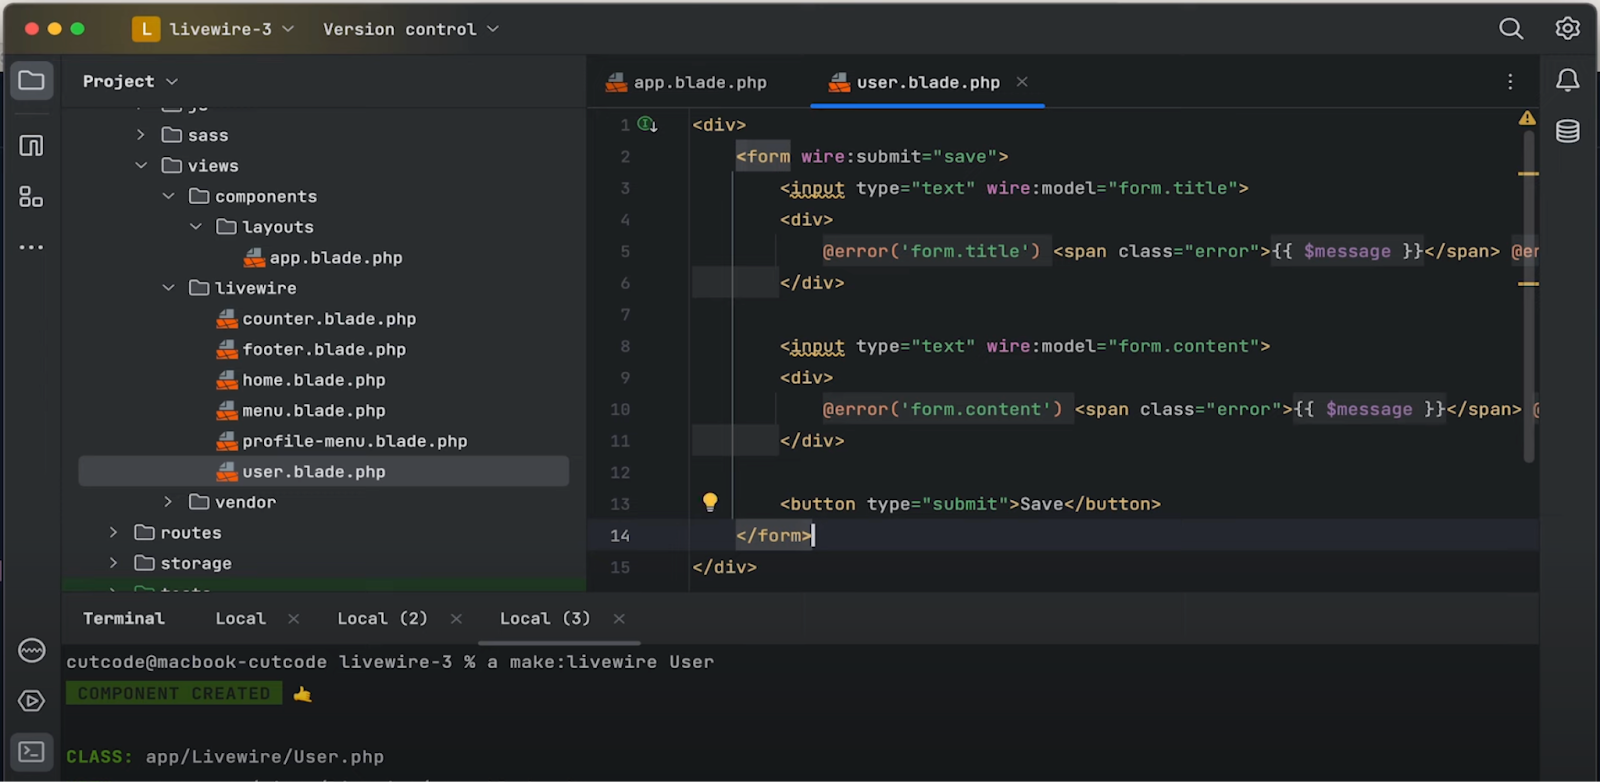Open the Structure tool window icon
The height and width of the screenshot is (782, 1600).
coord(31,197)
